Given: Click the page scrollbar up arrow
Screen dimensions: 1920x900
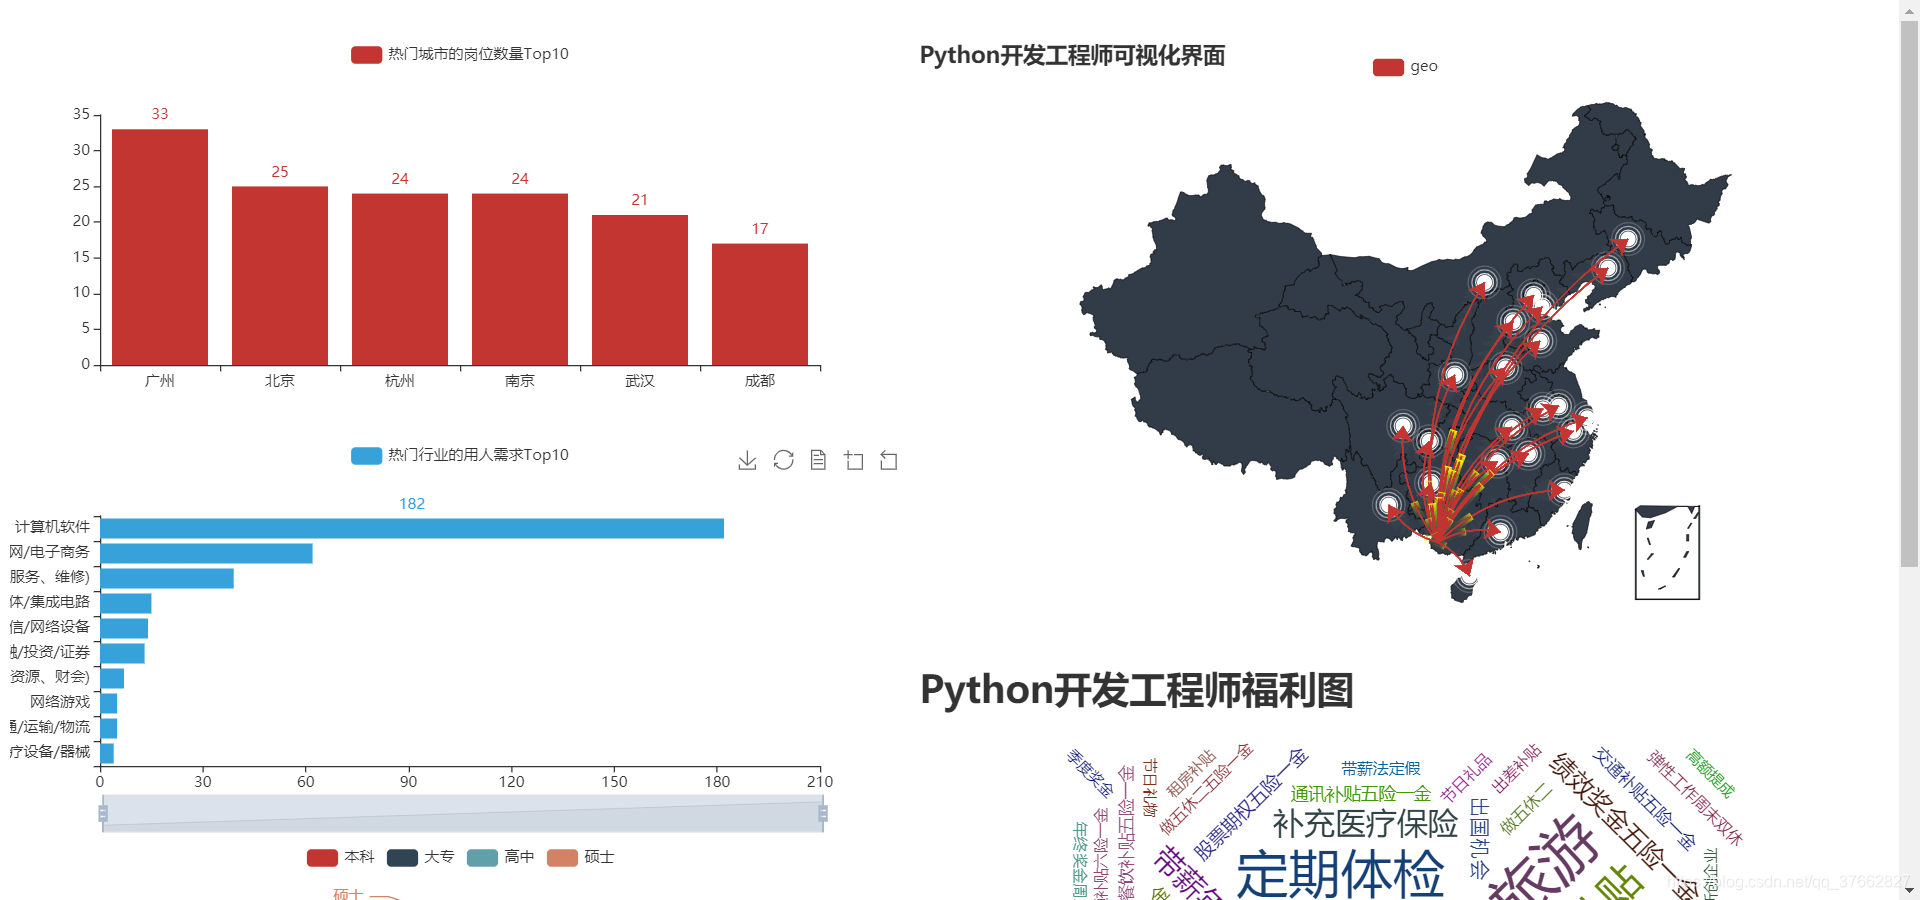Looking at the screenshot, I should tap(1909, 8).
